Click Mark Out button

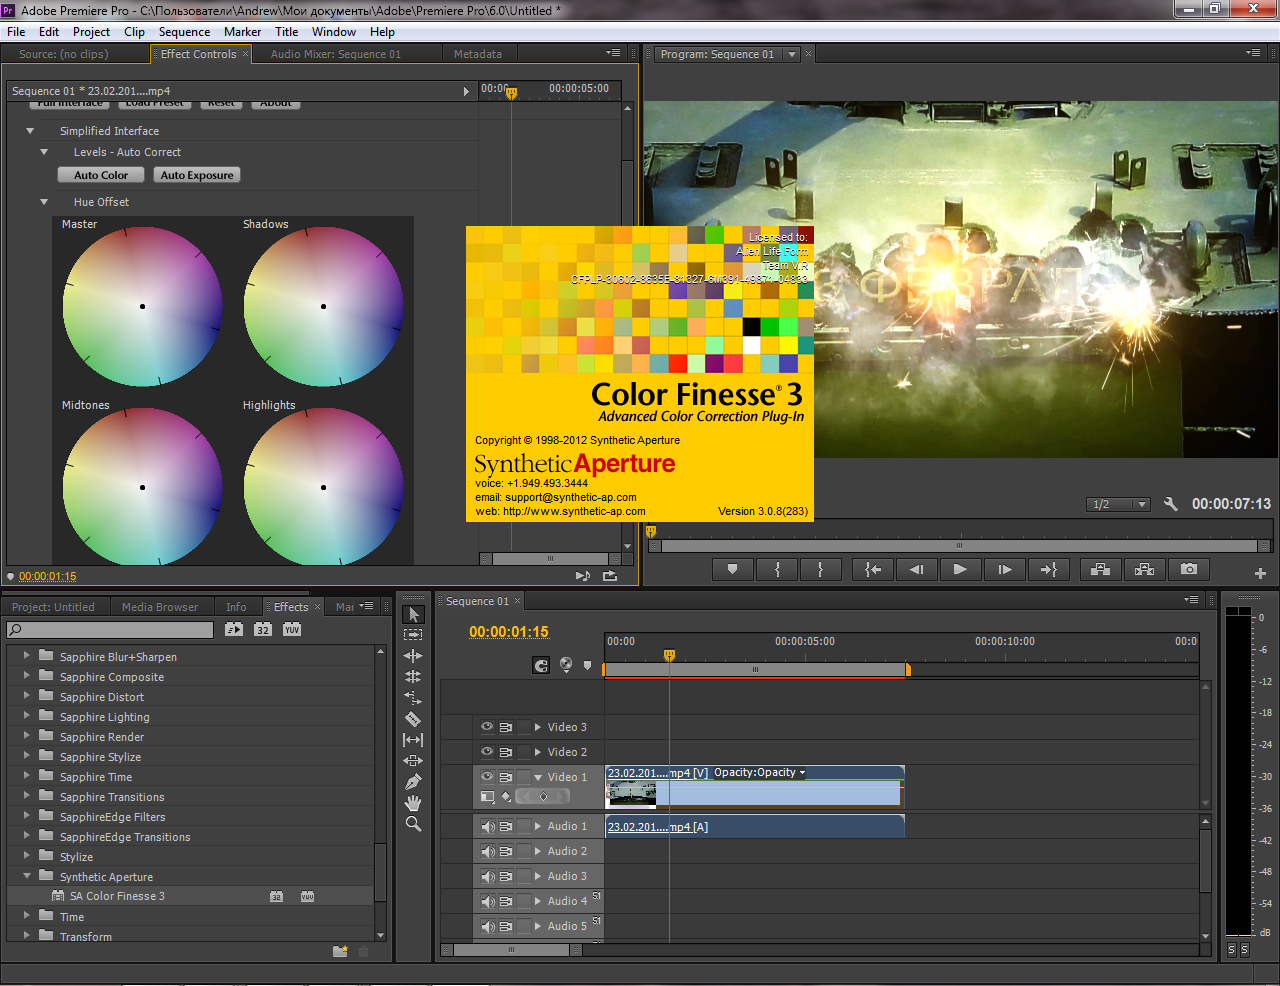tap(820, 569)
